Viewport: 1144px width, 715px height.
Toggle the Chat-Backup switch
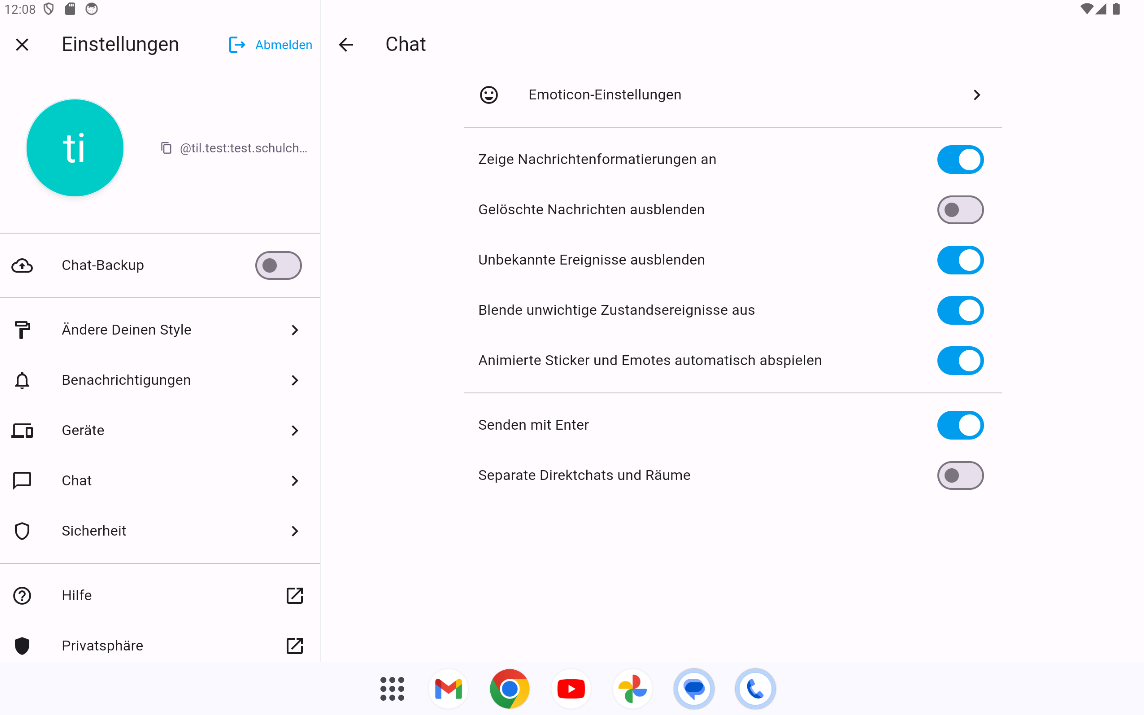278,266
